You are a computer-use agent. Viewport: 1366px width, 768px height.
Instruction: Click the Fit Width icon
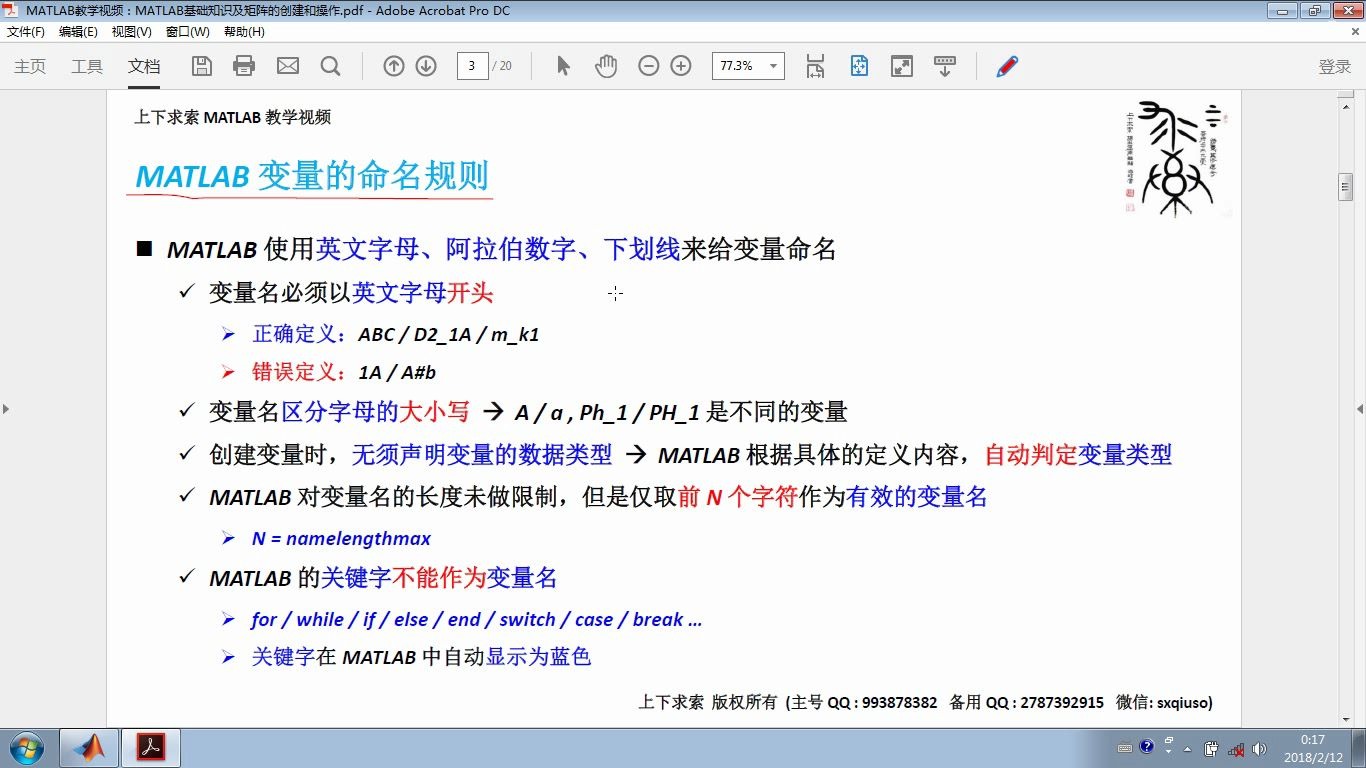click(x=815, y=65)
